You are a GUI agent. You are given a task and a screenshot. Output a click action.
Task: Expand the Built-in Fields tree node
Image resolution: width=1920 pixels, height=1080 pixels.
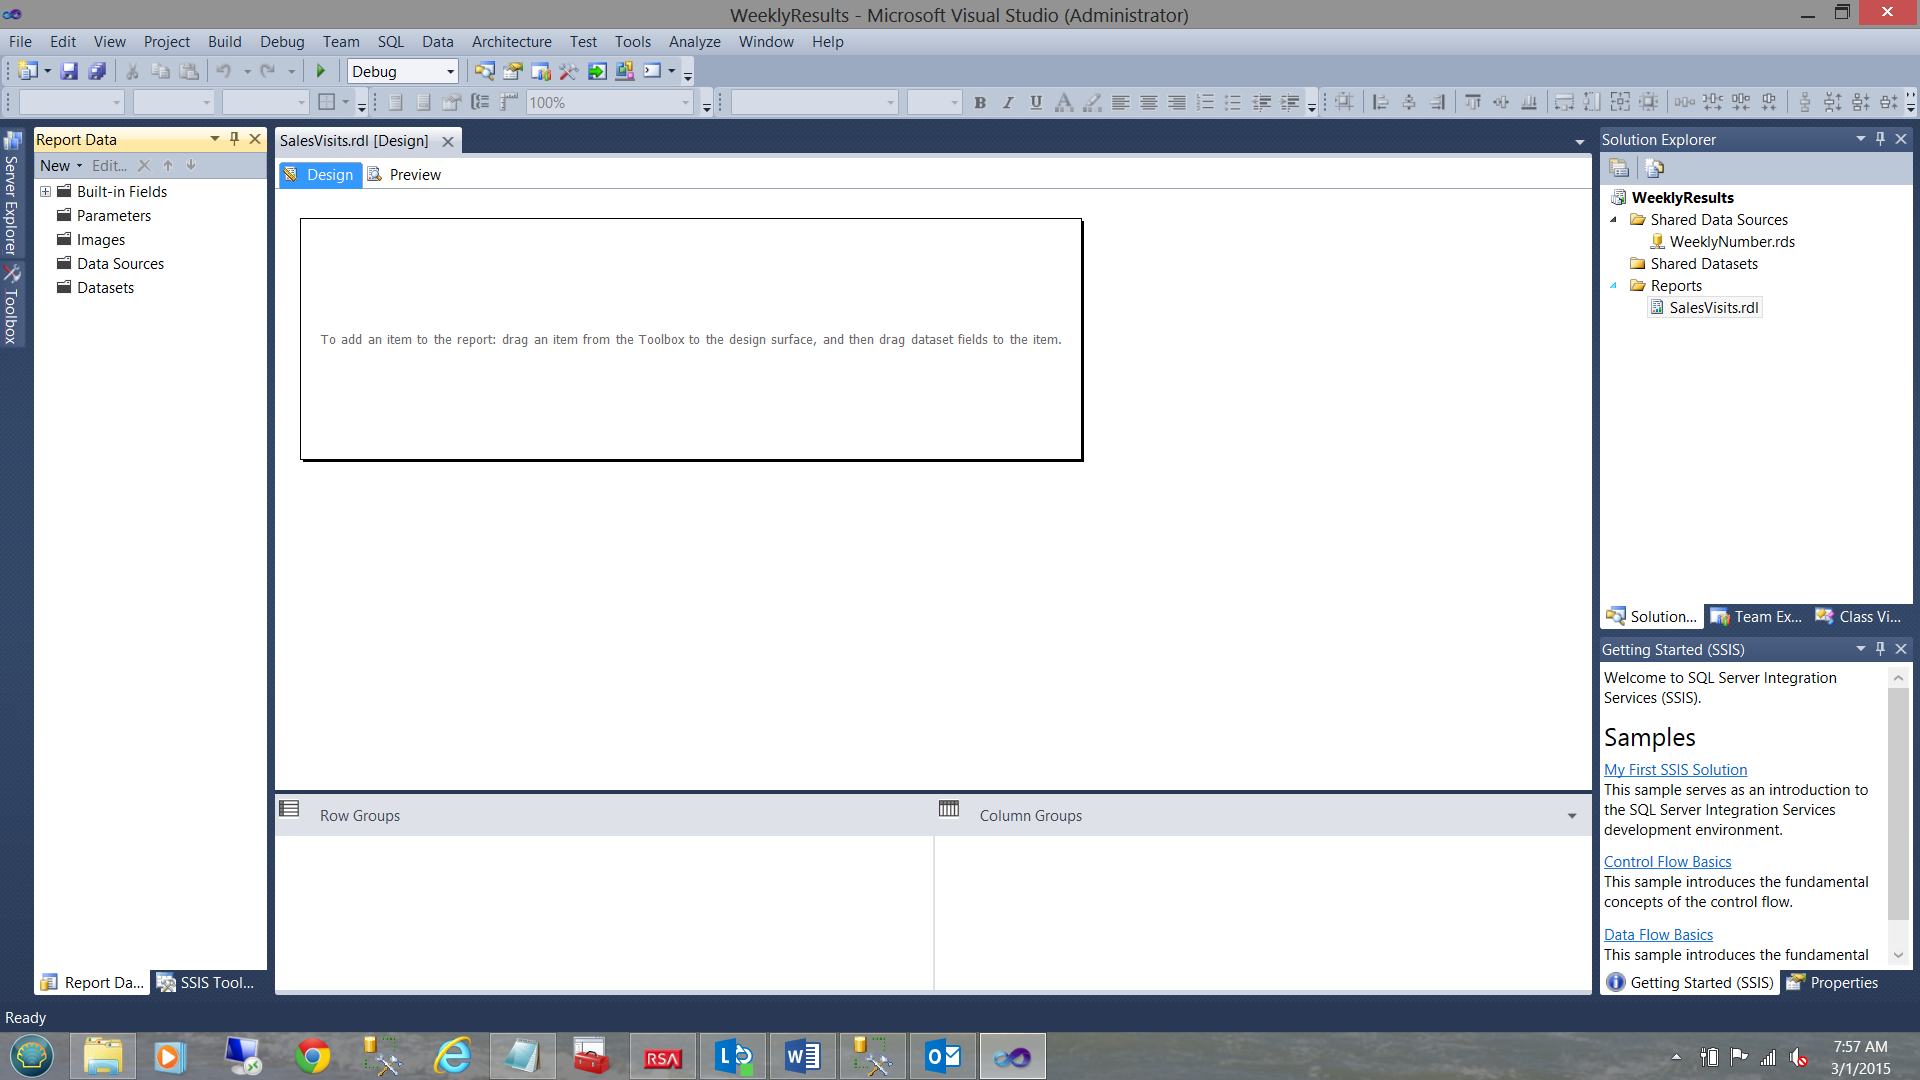[x=45, y=191]
